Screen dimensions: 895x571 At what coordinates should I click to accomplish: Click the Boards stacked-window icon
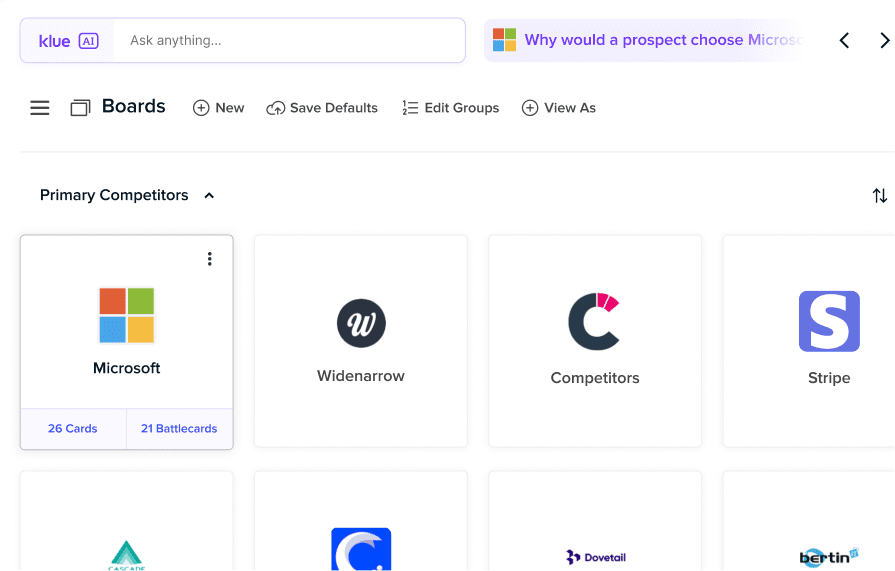point(80,108)
